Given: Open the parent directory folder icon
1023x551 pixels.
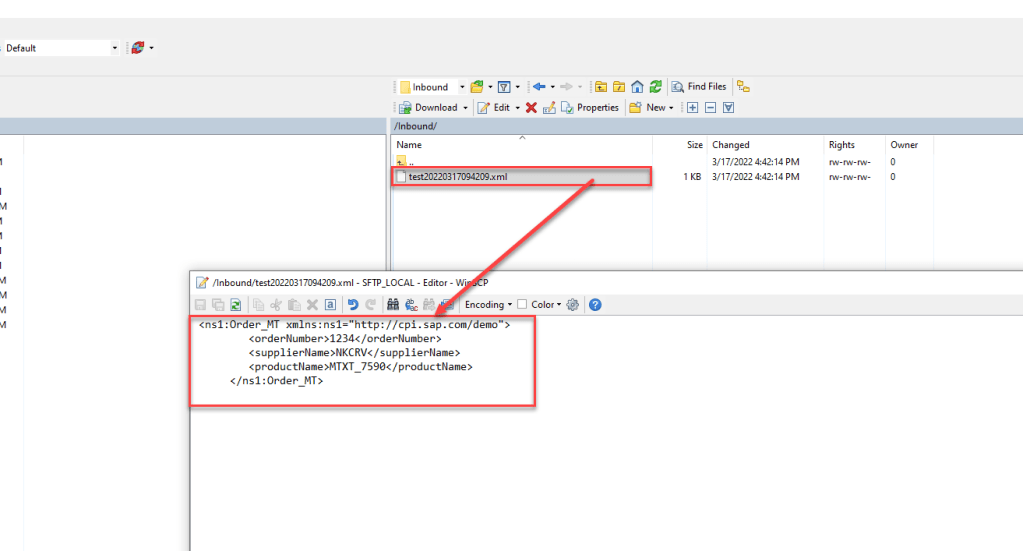Looking at the screenshot, I should (600, 87).
